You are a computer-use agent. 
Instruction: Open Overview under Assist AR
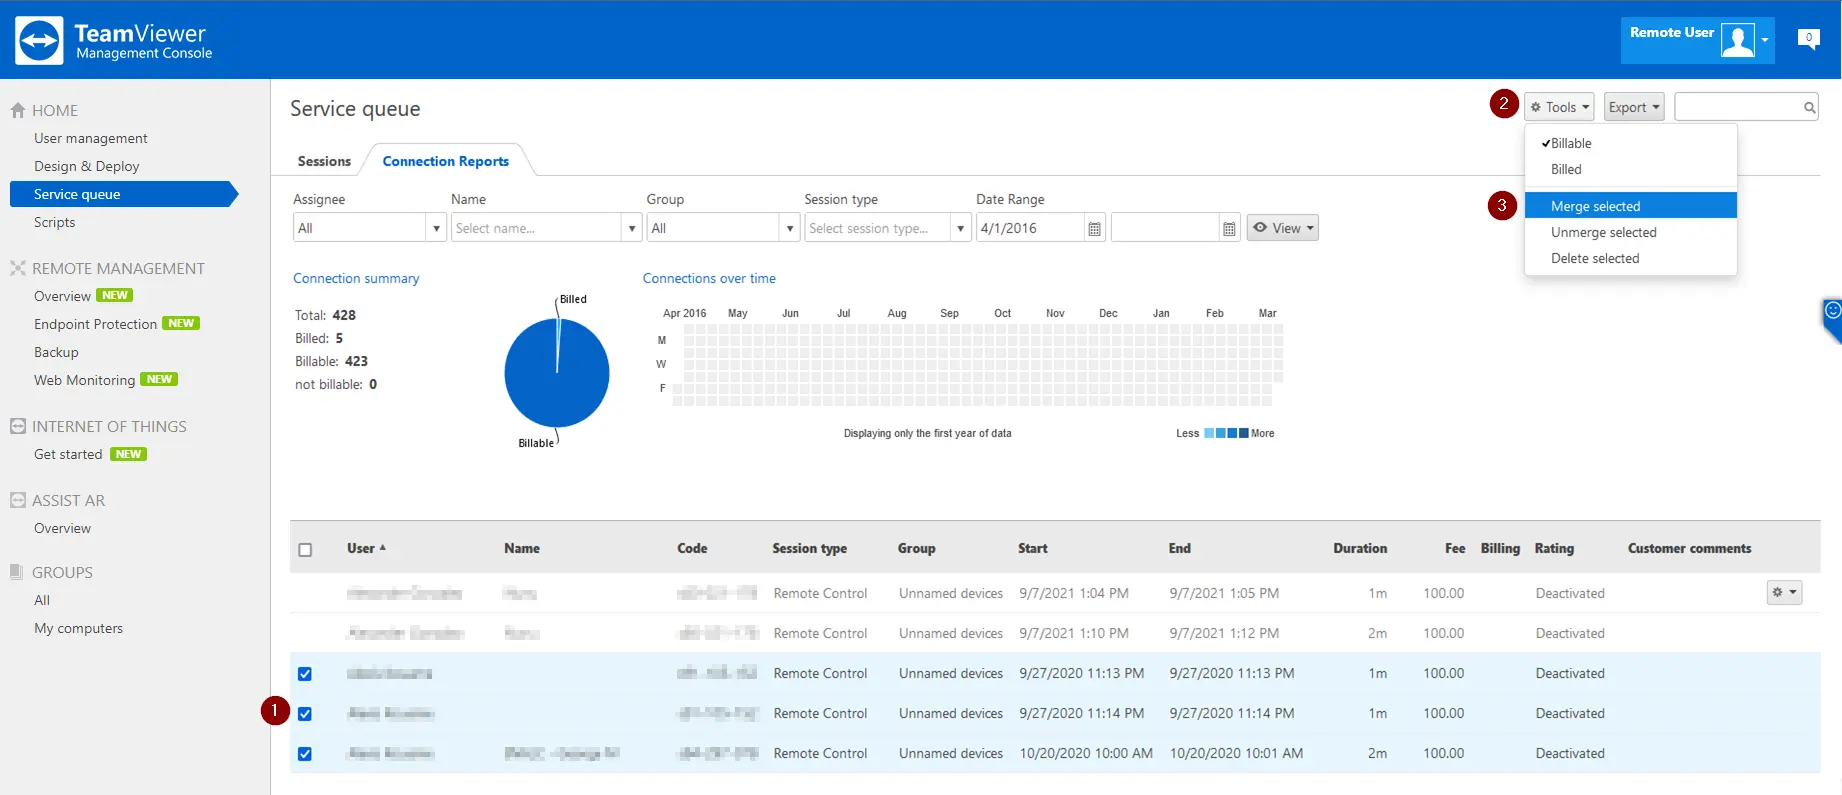pos(62,528)
